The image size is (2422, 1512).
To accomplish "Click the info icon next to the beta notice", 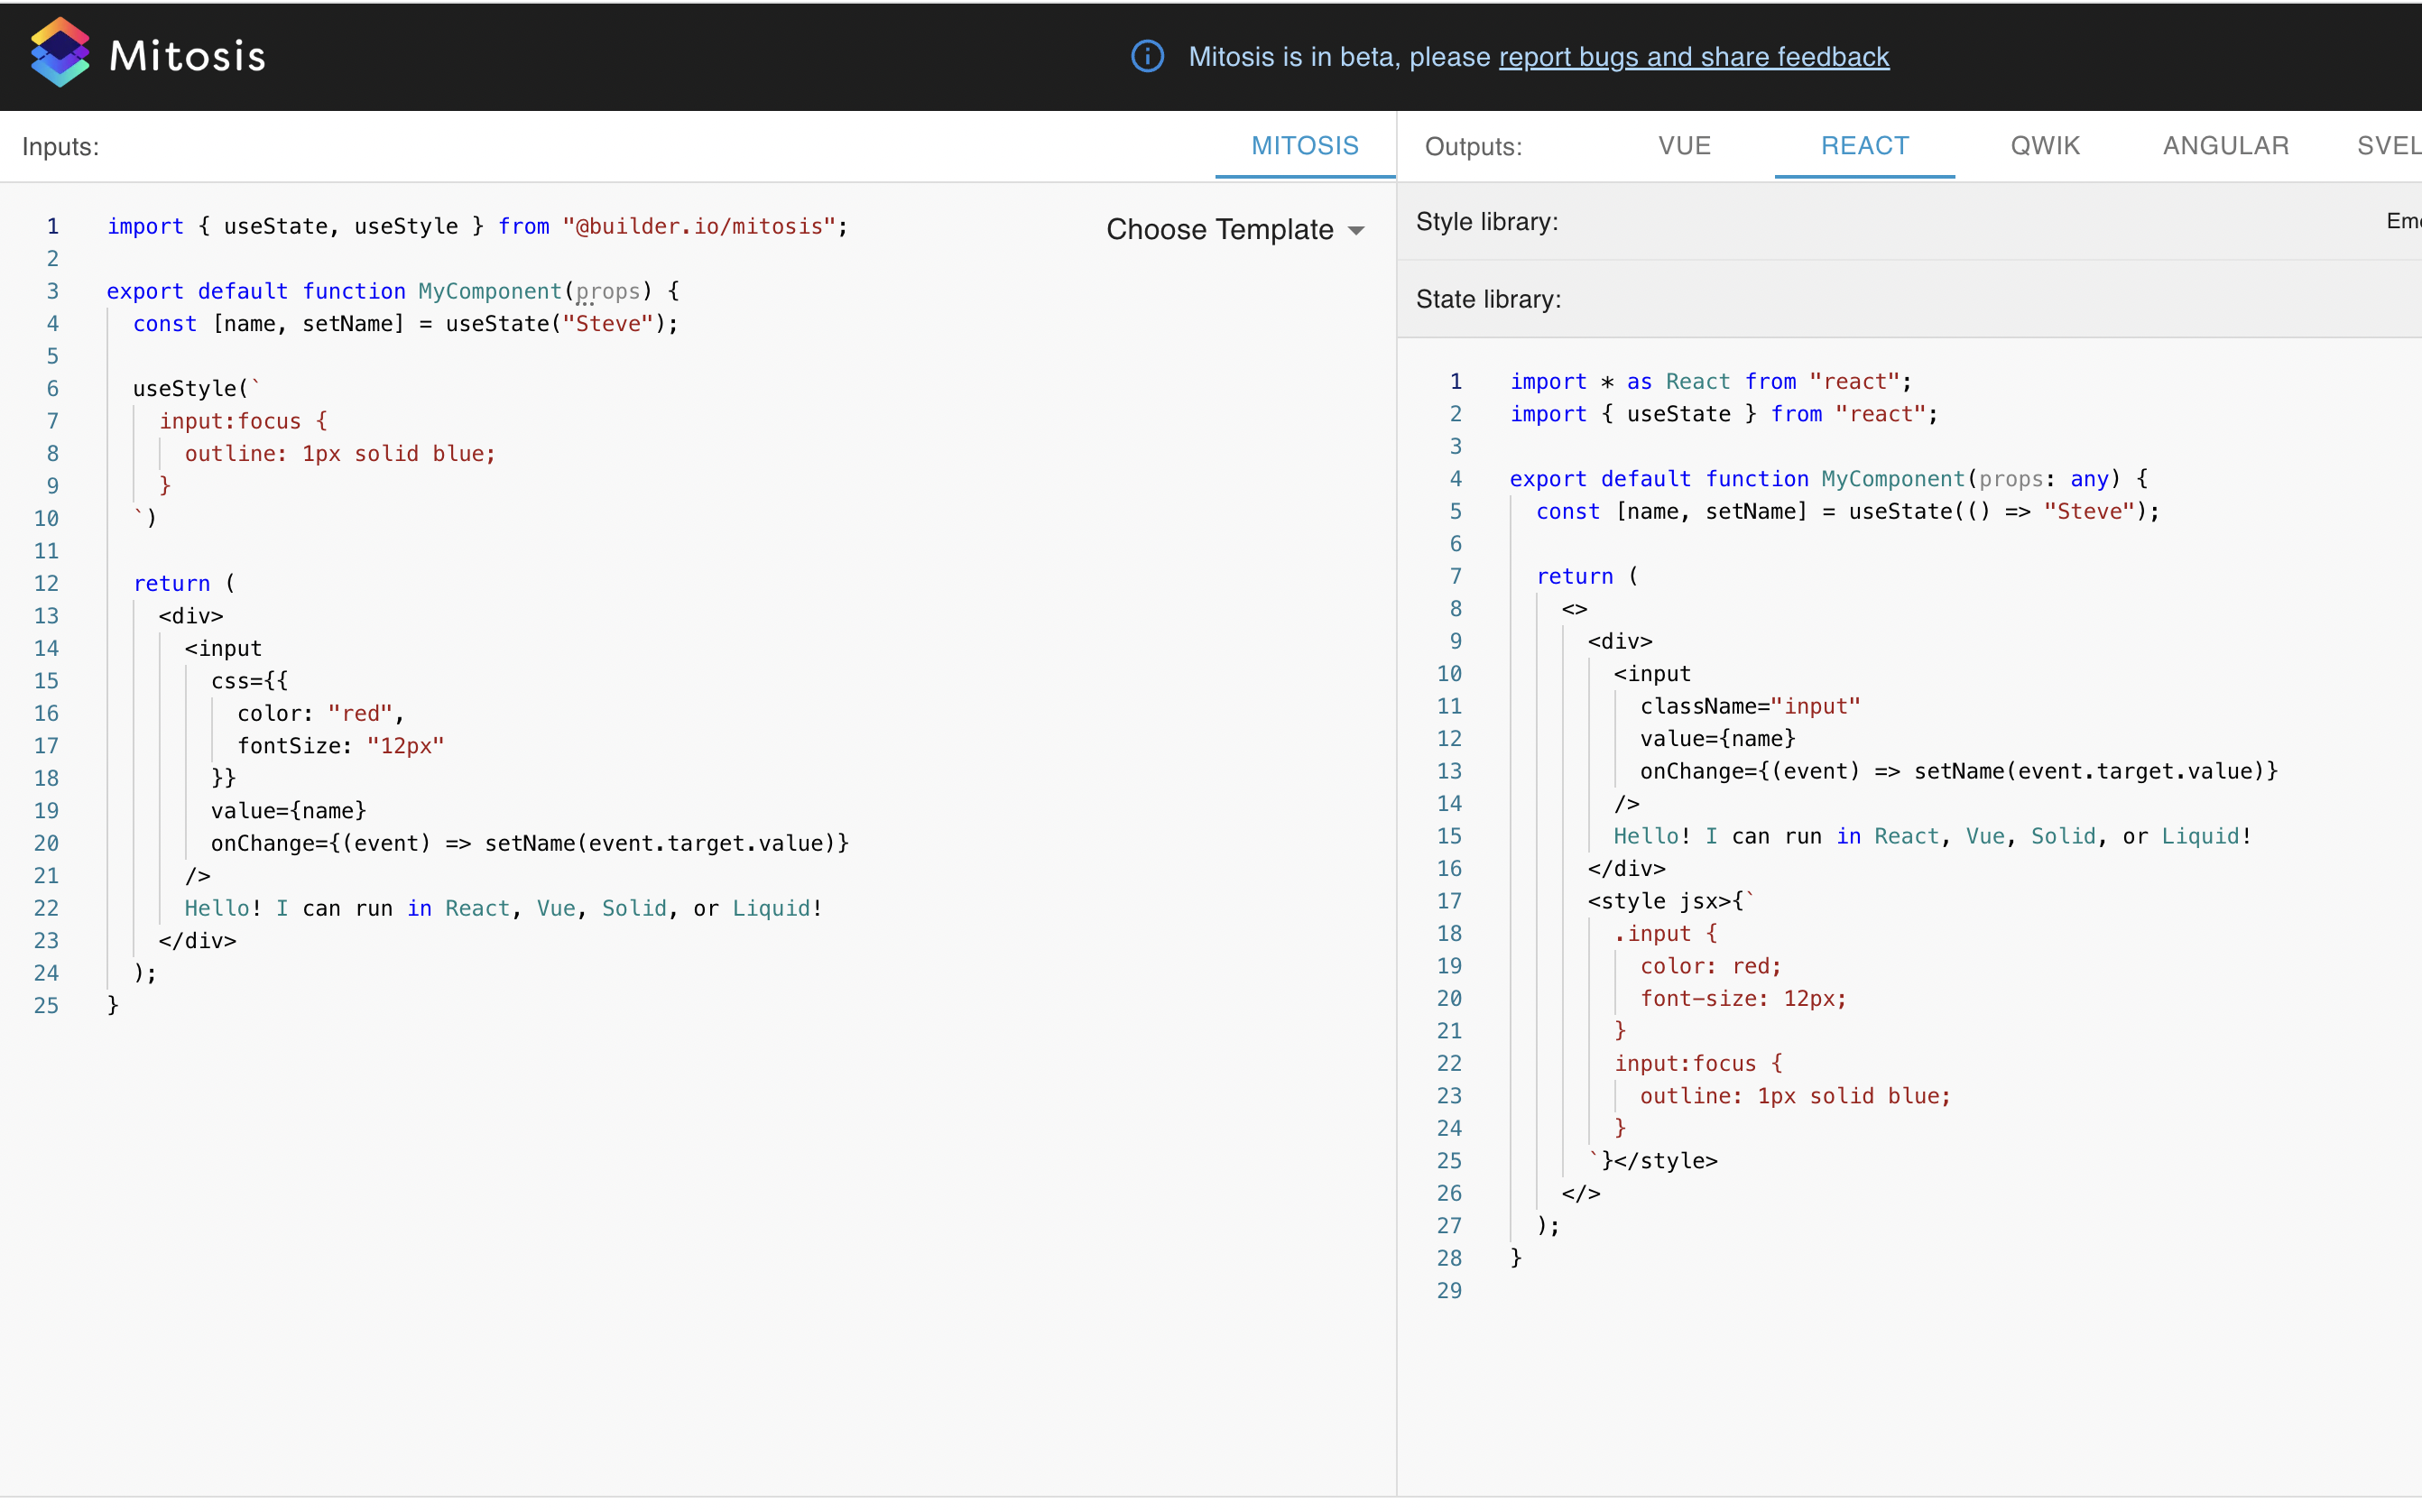I will [1146, 56].
